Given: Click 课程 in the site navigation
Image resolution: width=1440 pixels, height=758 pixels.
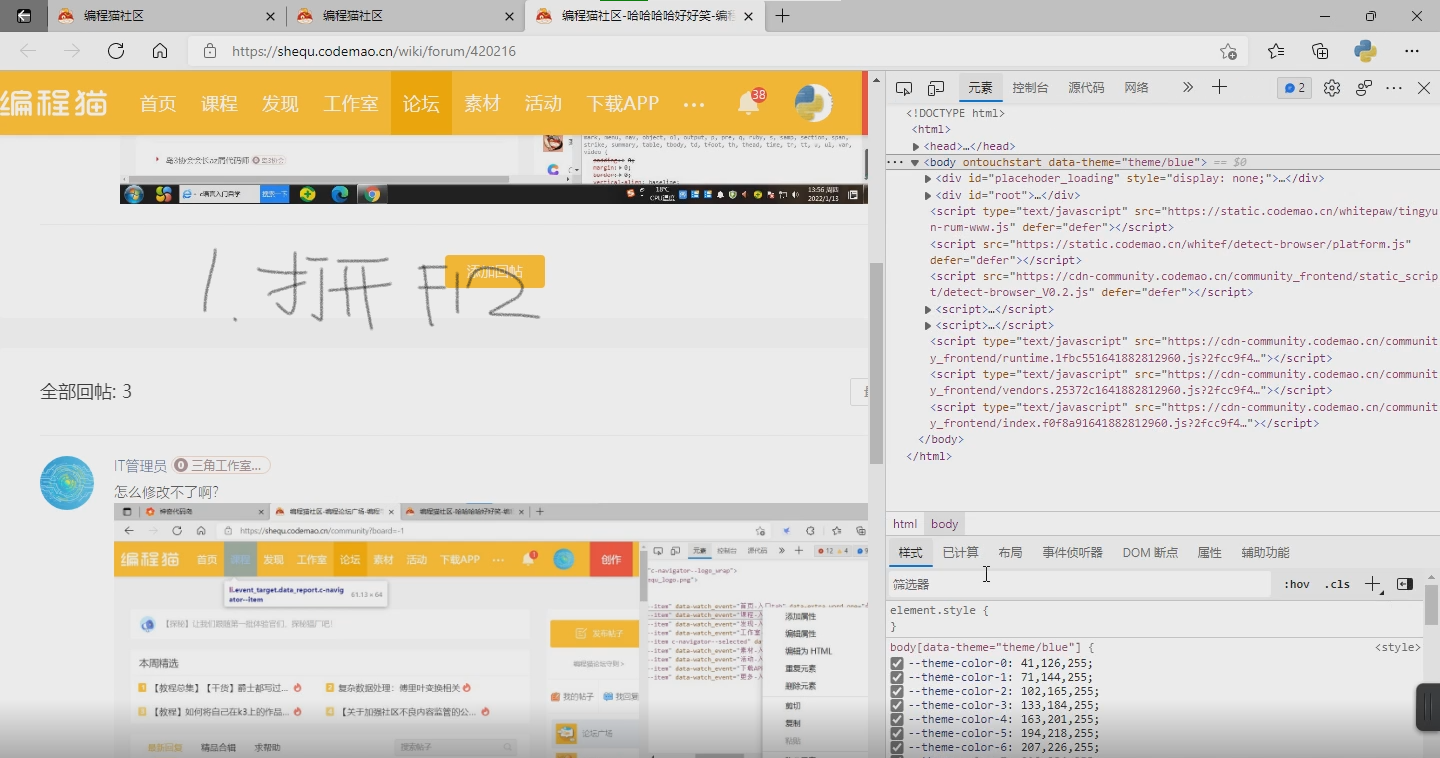Looking at the screenshot, I should [x=219, y=103].
